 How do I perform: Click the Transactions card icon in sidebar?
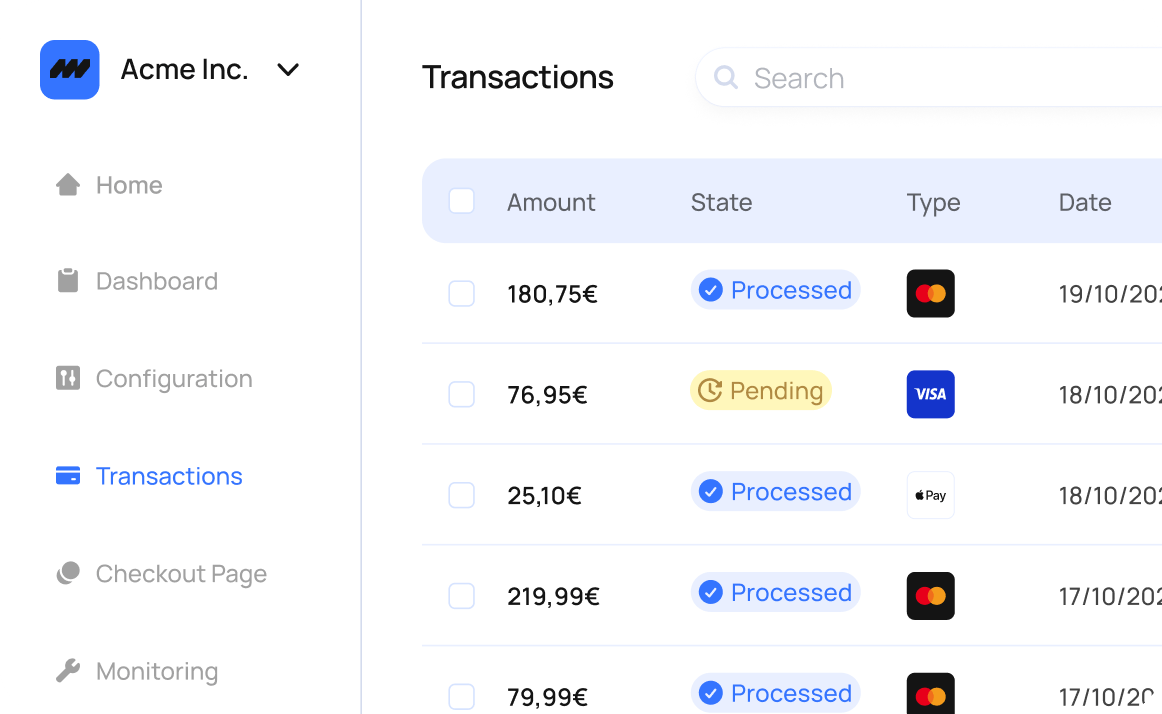[68, 475]
